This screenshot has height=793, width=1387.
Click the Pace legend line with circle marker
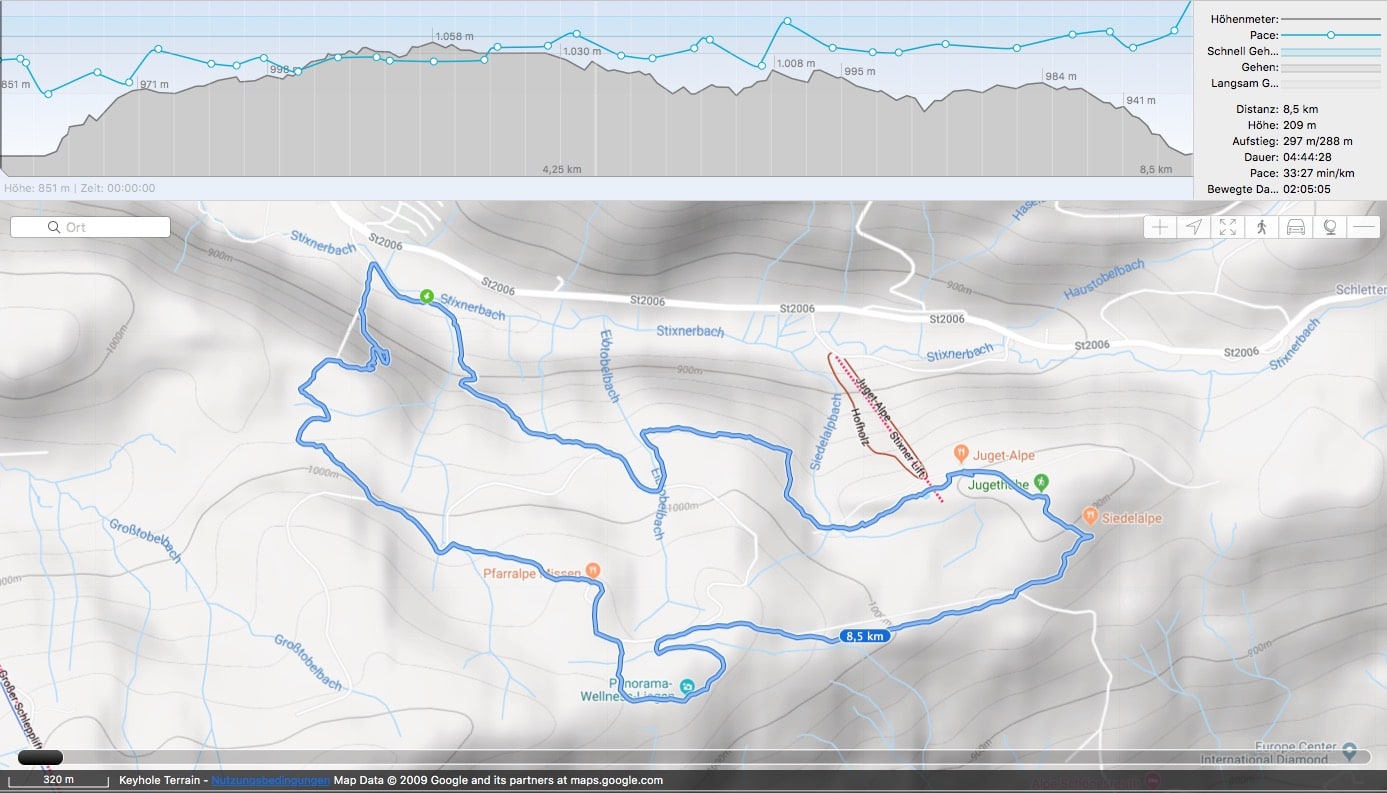click(x=1330, y=35)
